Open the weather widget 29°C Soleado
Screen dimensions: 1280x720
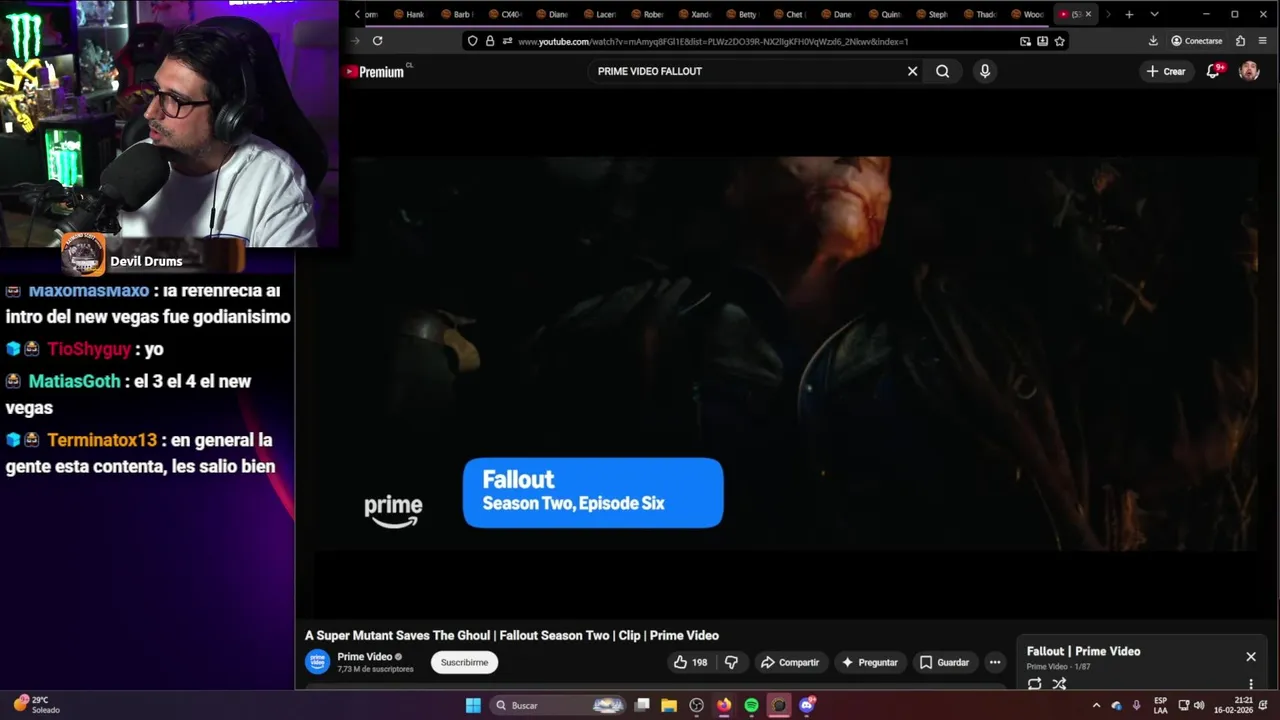point(37,705)
